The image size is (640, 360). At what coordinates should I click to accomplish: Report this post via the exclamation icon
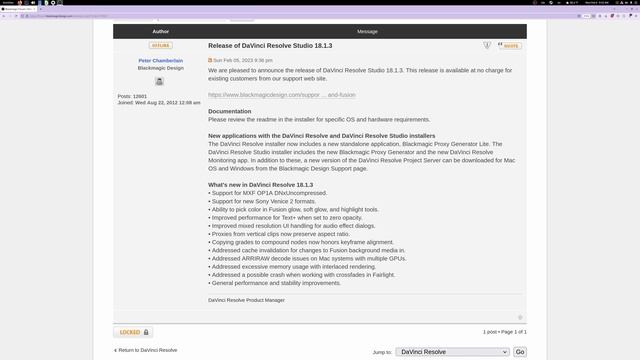(x=487, y=45)
